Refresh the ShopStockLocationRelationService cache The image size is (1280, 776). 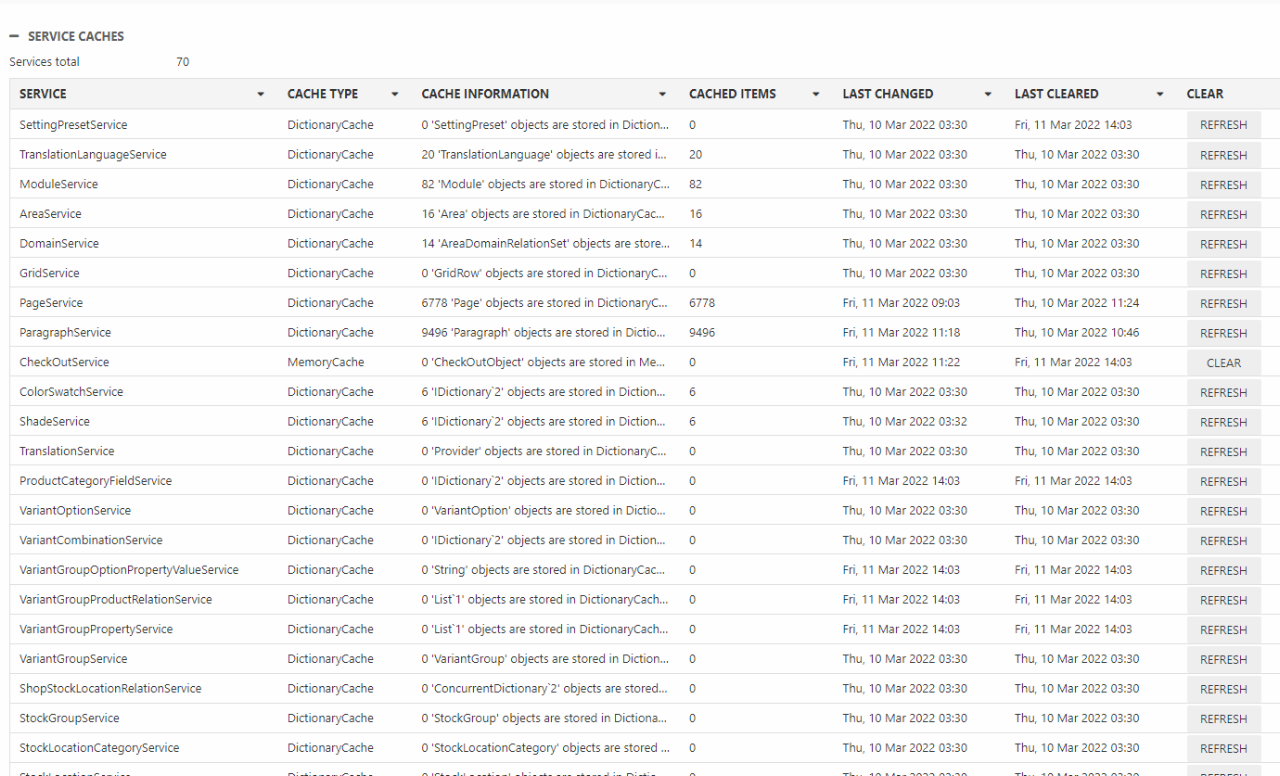coord(1223,689)
